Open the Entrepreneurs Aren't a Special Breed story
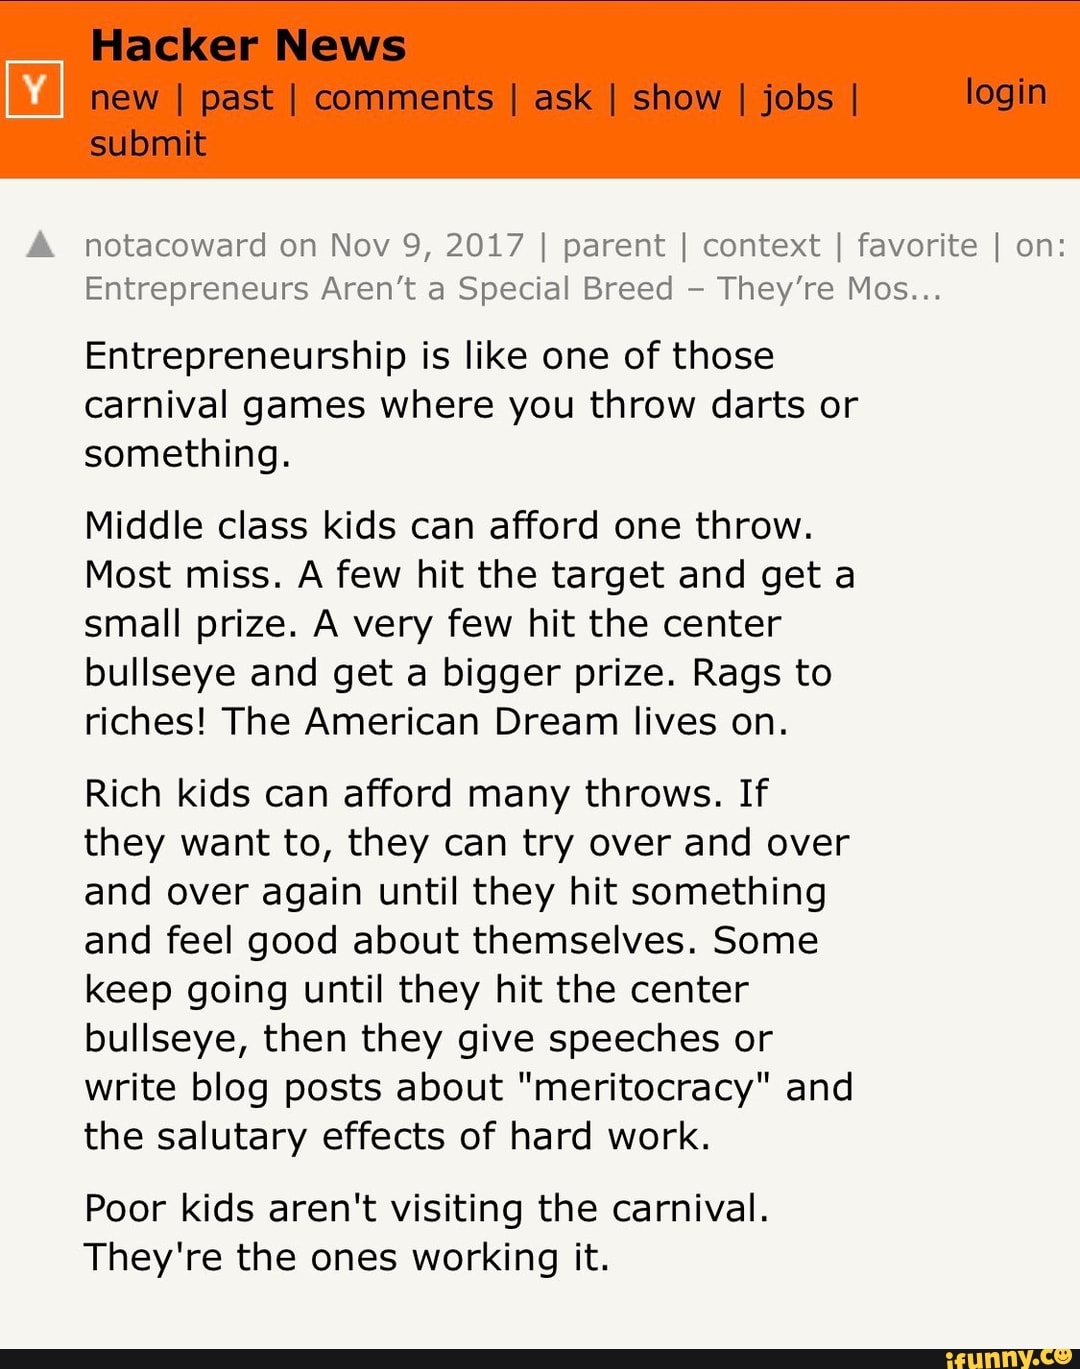 click(512, 289)
